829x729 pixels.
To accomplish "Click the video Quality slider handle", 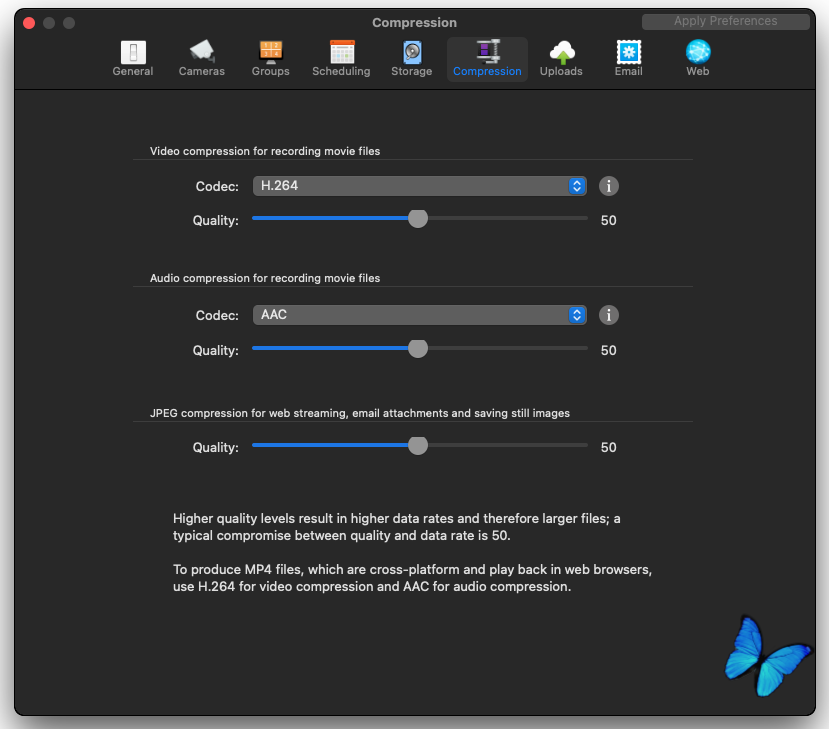I will (418, 218).
